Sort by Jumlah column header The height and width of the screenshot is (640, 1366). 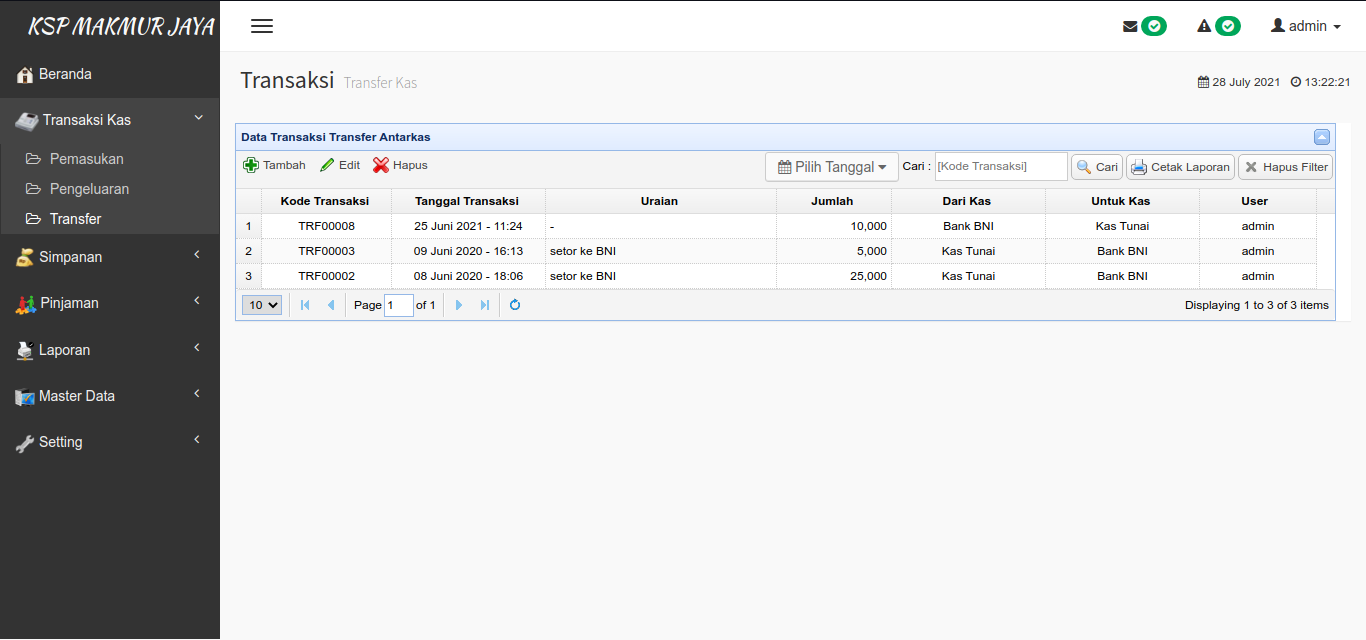(x=832, y=201)
